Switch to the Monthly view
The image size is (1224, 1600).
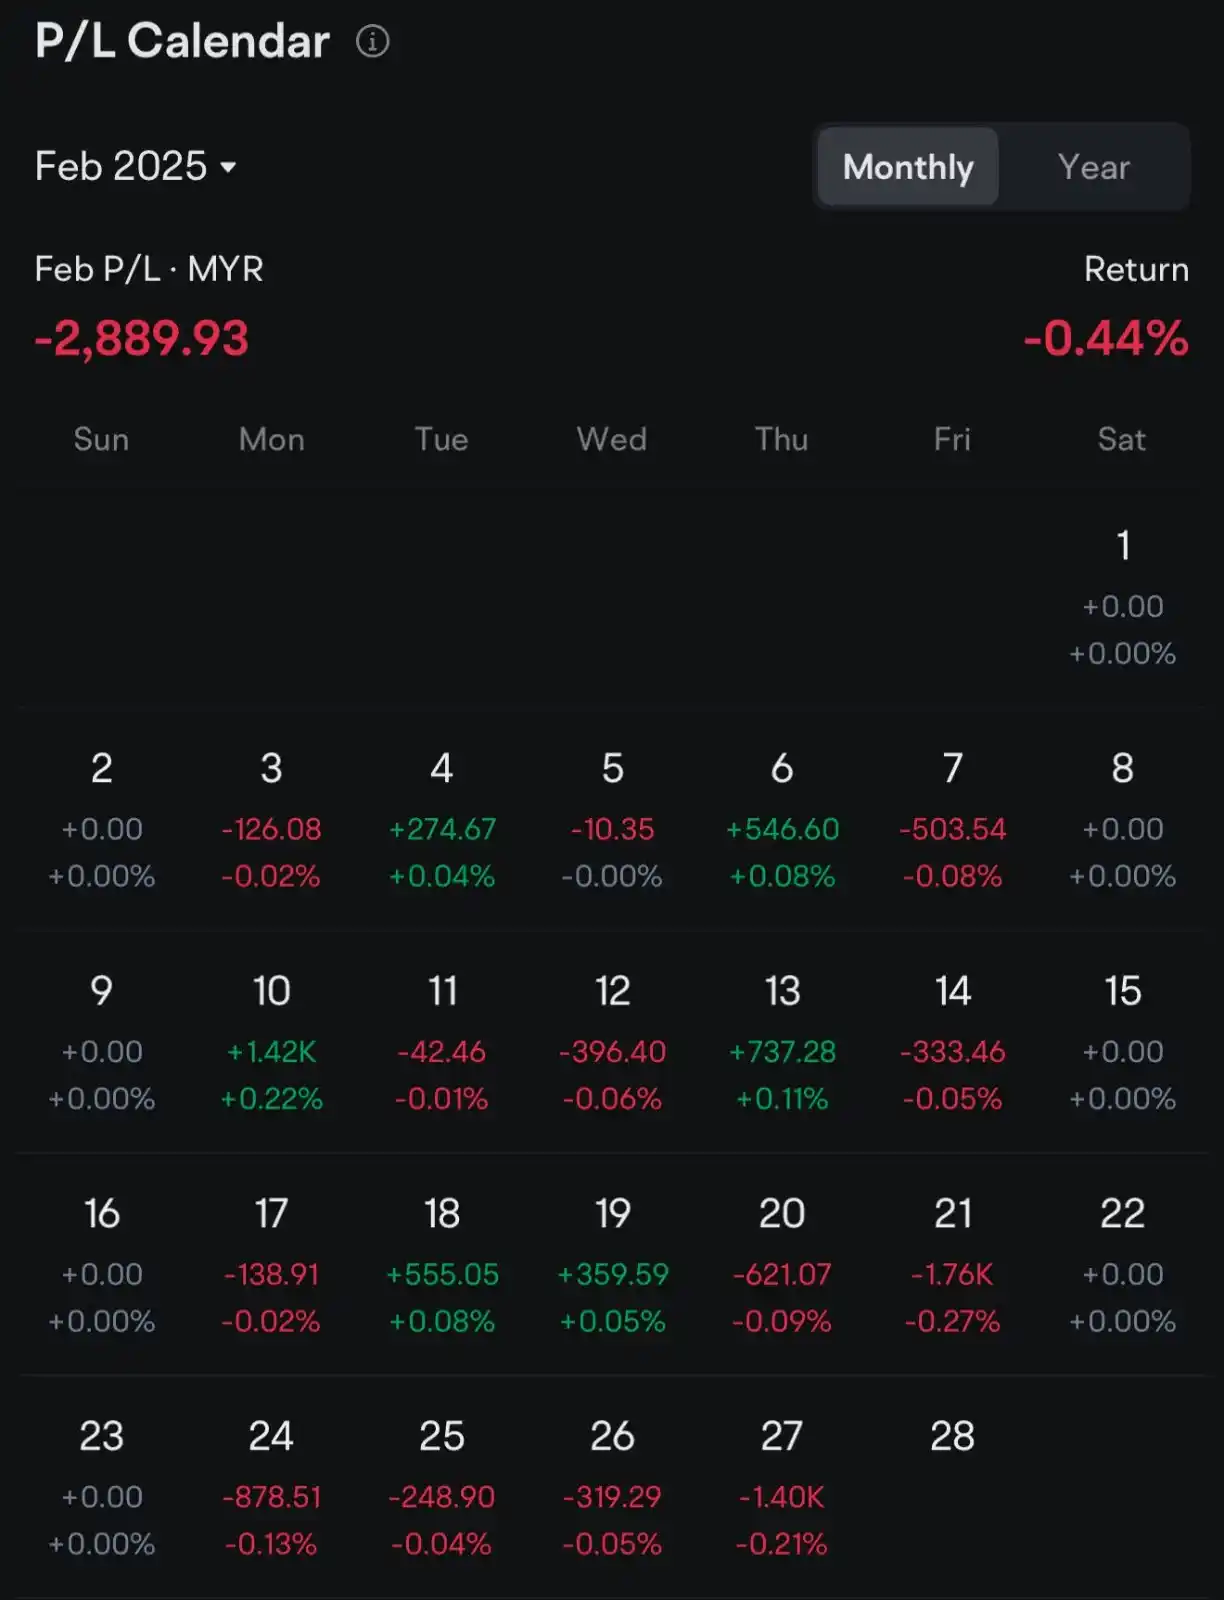[x=907, y=167]
